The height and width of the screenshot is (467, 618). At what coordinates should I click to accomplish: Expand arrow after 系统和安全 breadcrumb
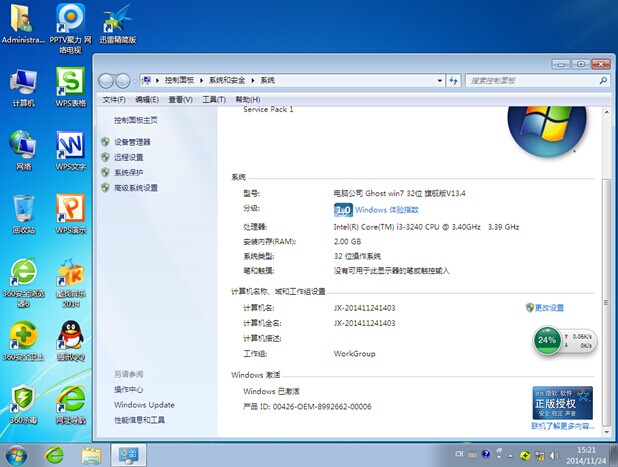pyautogui.click(x=253, y=80)
